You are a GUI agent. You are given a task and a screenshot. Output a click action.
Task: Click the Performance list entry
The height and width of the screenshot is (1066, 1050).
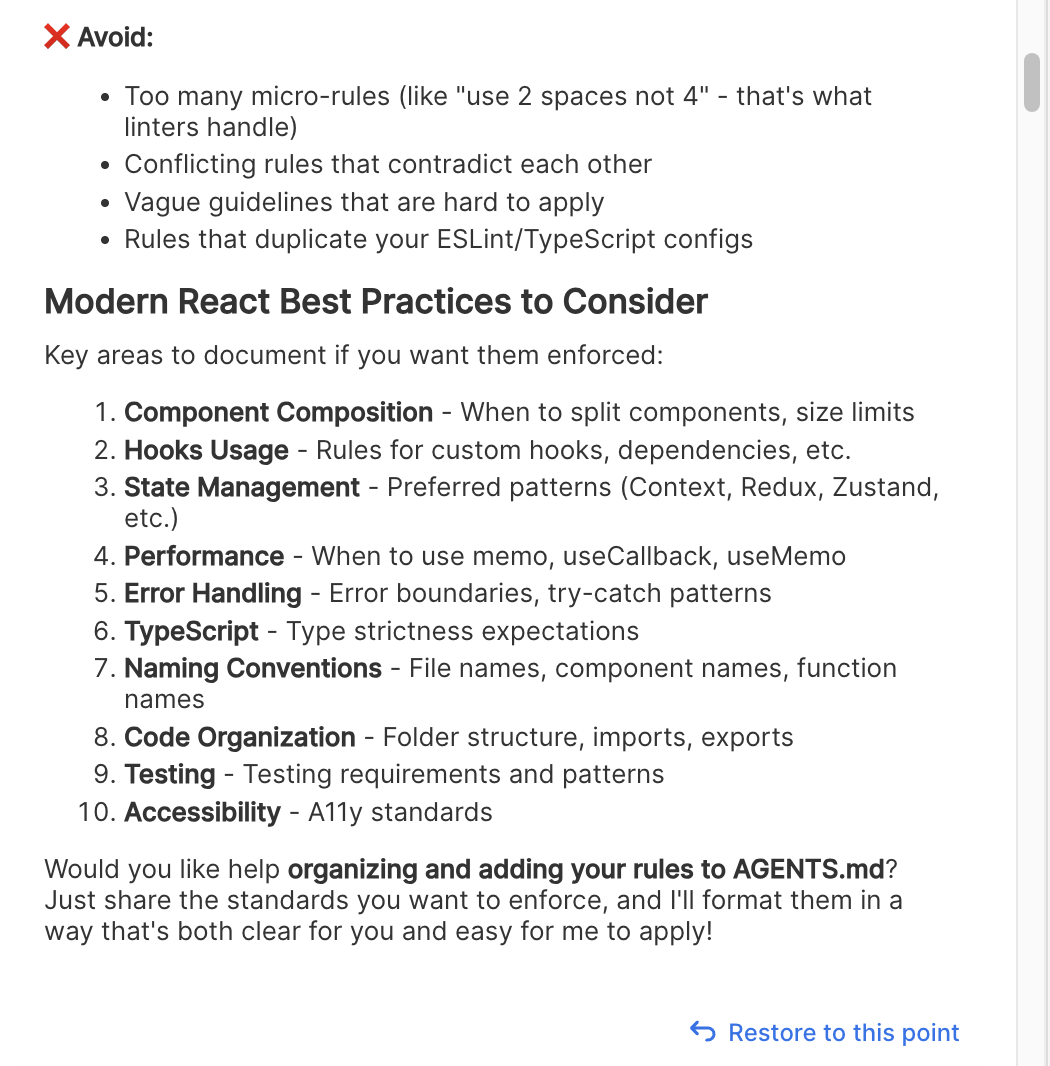(x=204, y=556)
